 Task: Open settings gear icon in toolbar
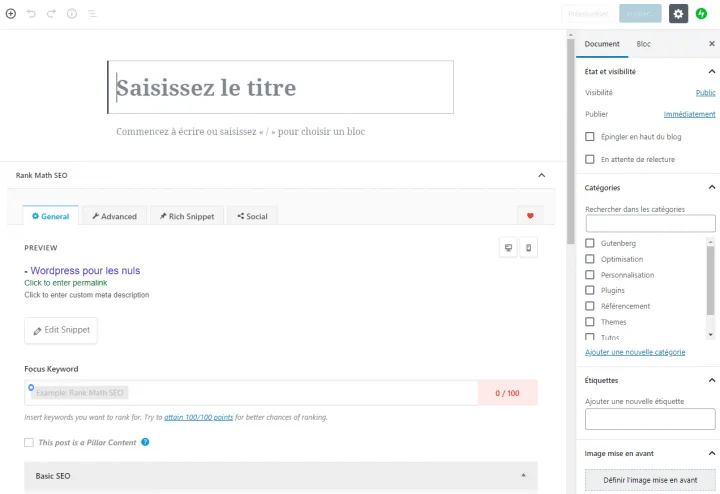(x=678, y=14)
